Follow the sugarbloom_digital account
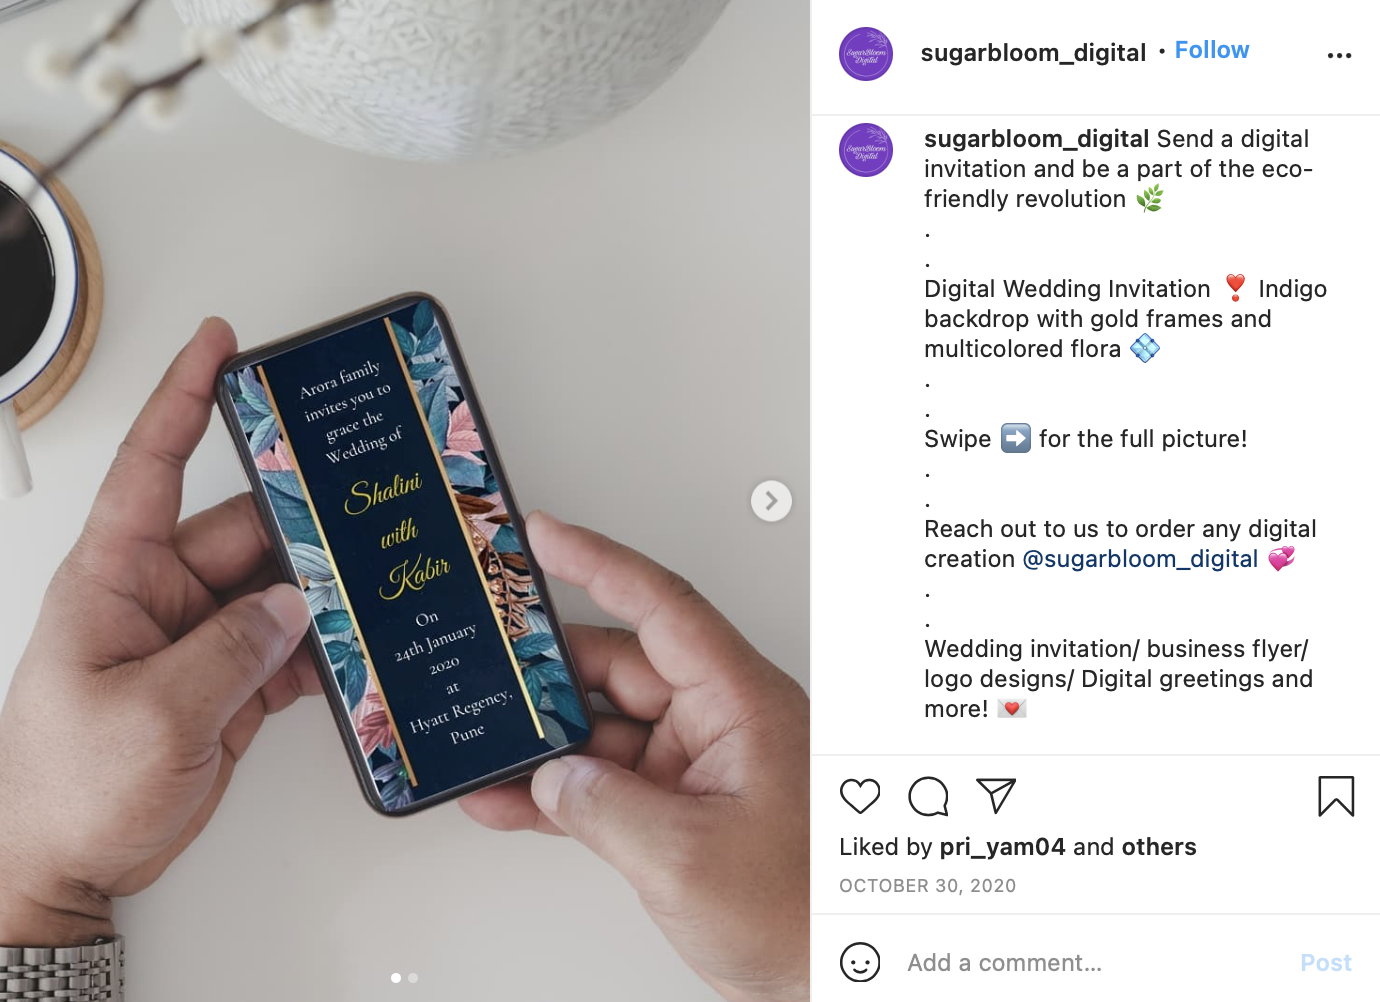This screenshot has height=1002, width=1380. [1212, 50]
